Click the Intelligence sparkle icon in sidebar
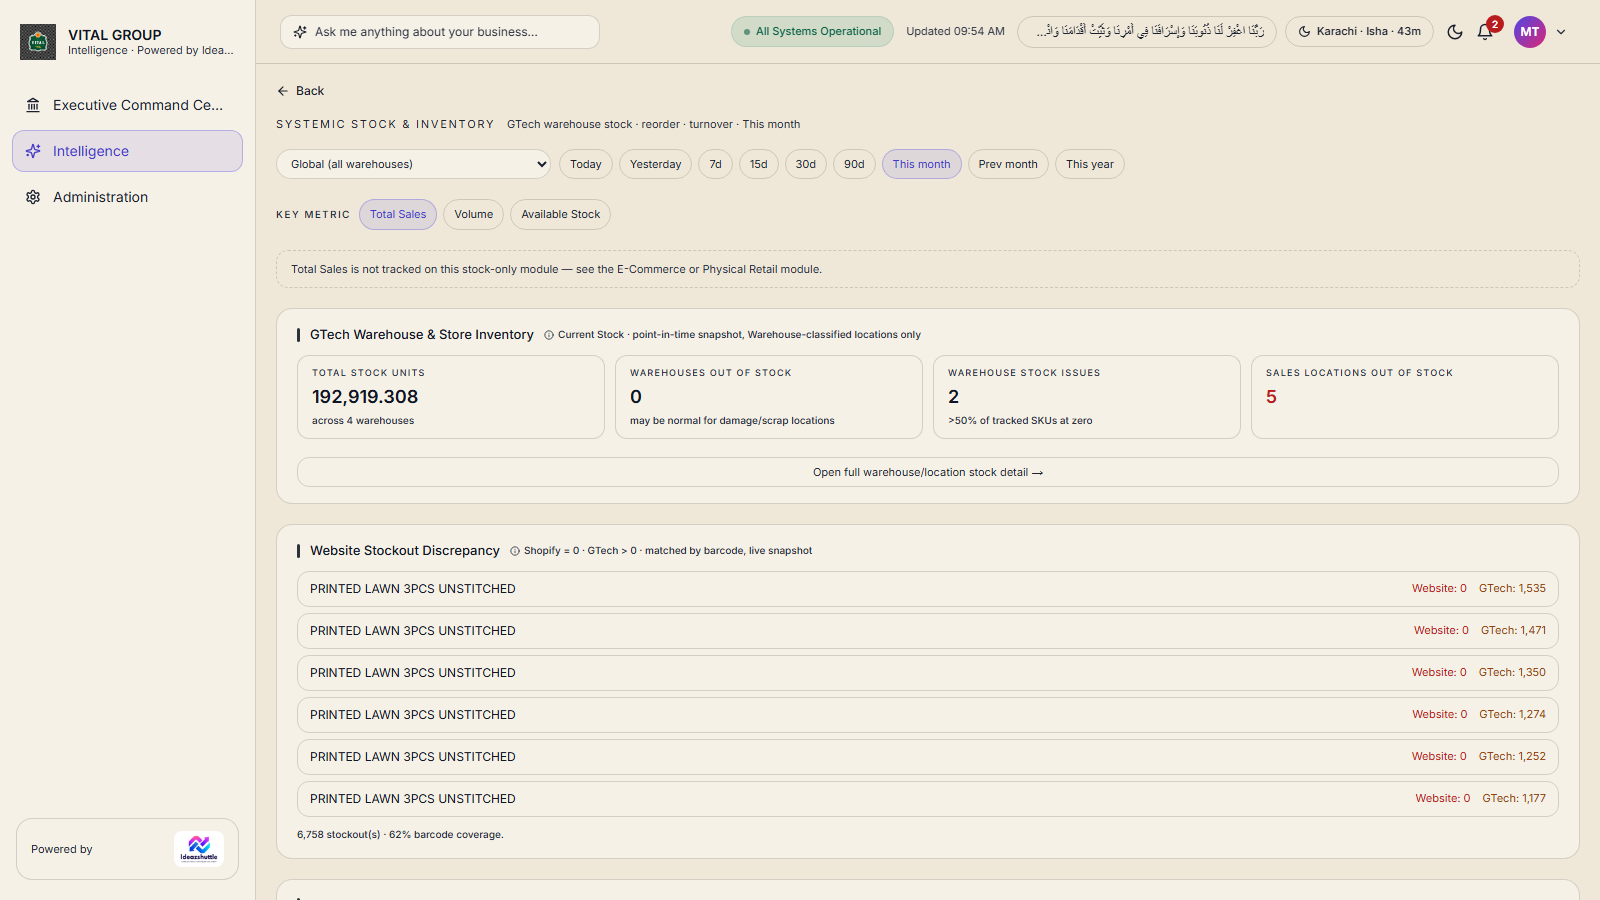This screenshot has height=900, width=1600. pyautogui.click(x=33, y=151)
